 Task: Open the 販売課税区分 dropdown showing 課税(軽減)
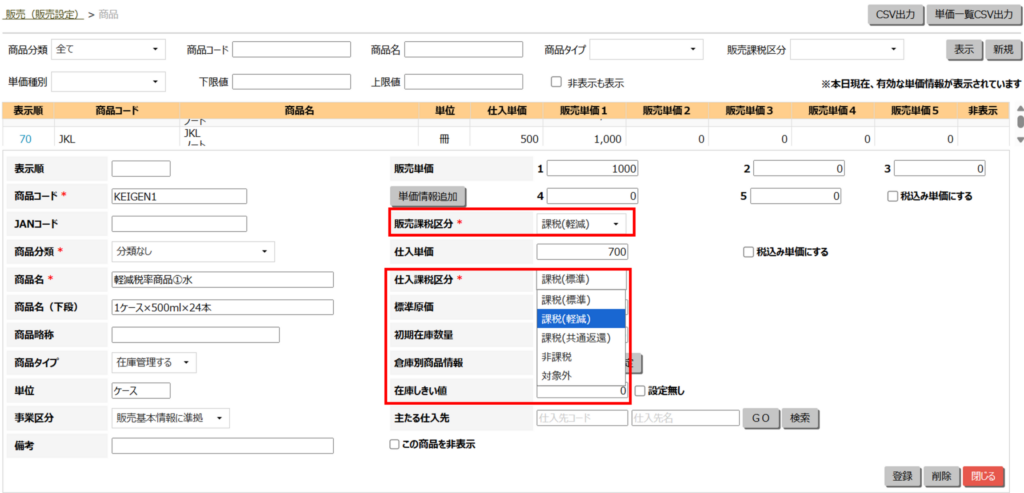tap(582, 225)
